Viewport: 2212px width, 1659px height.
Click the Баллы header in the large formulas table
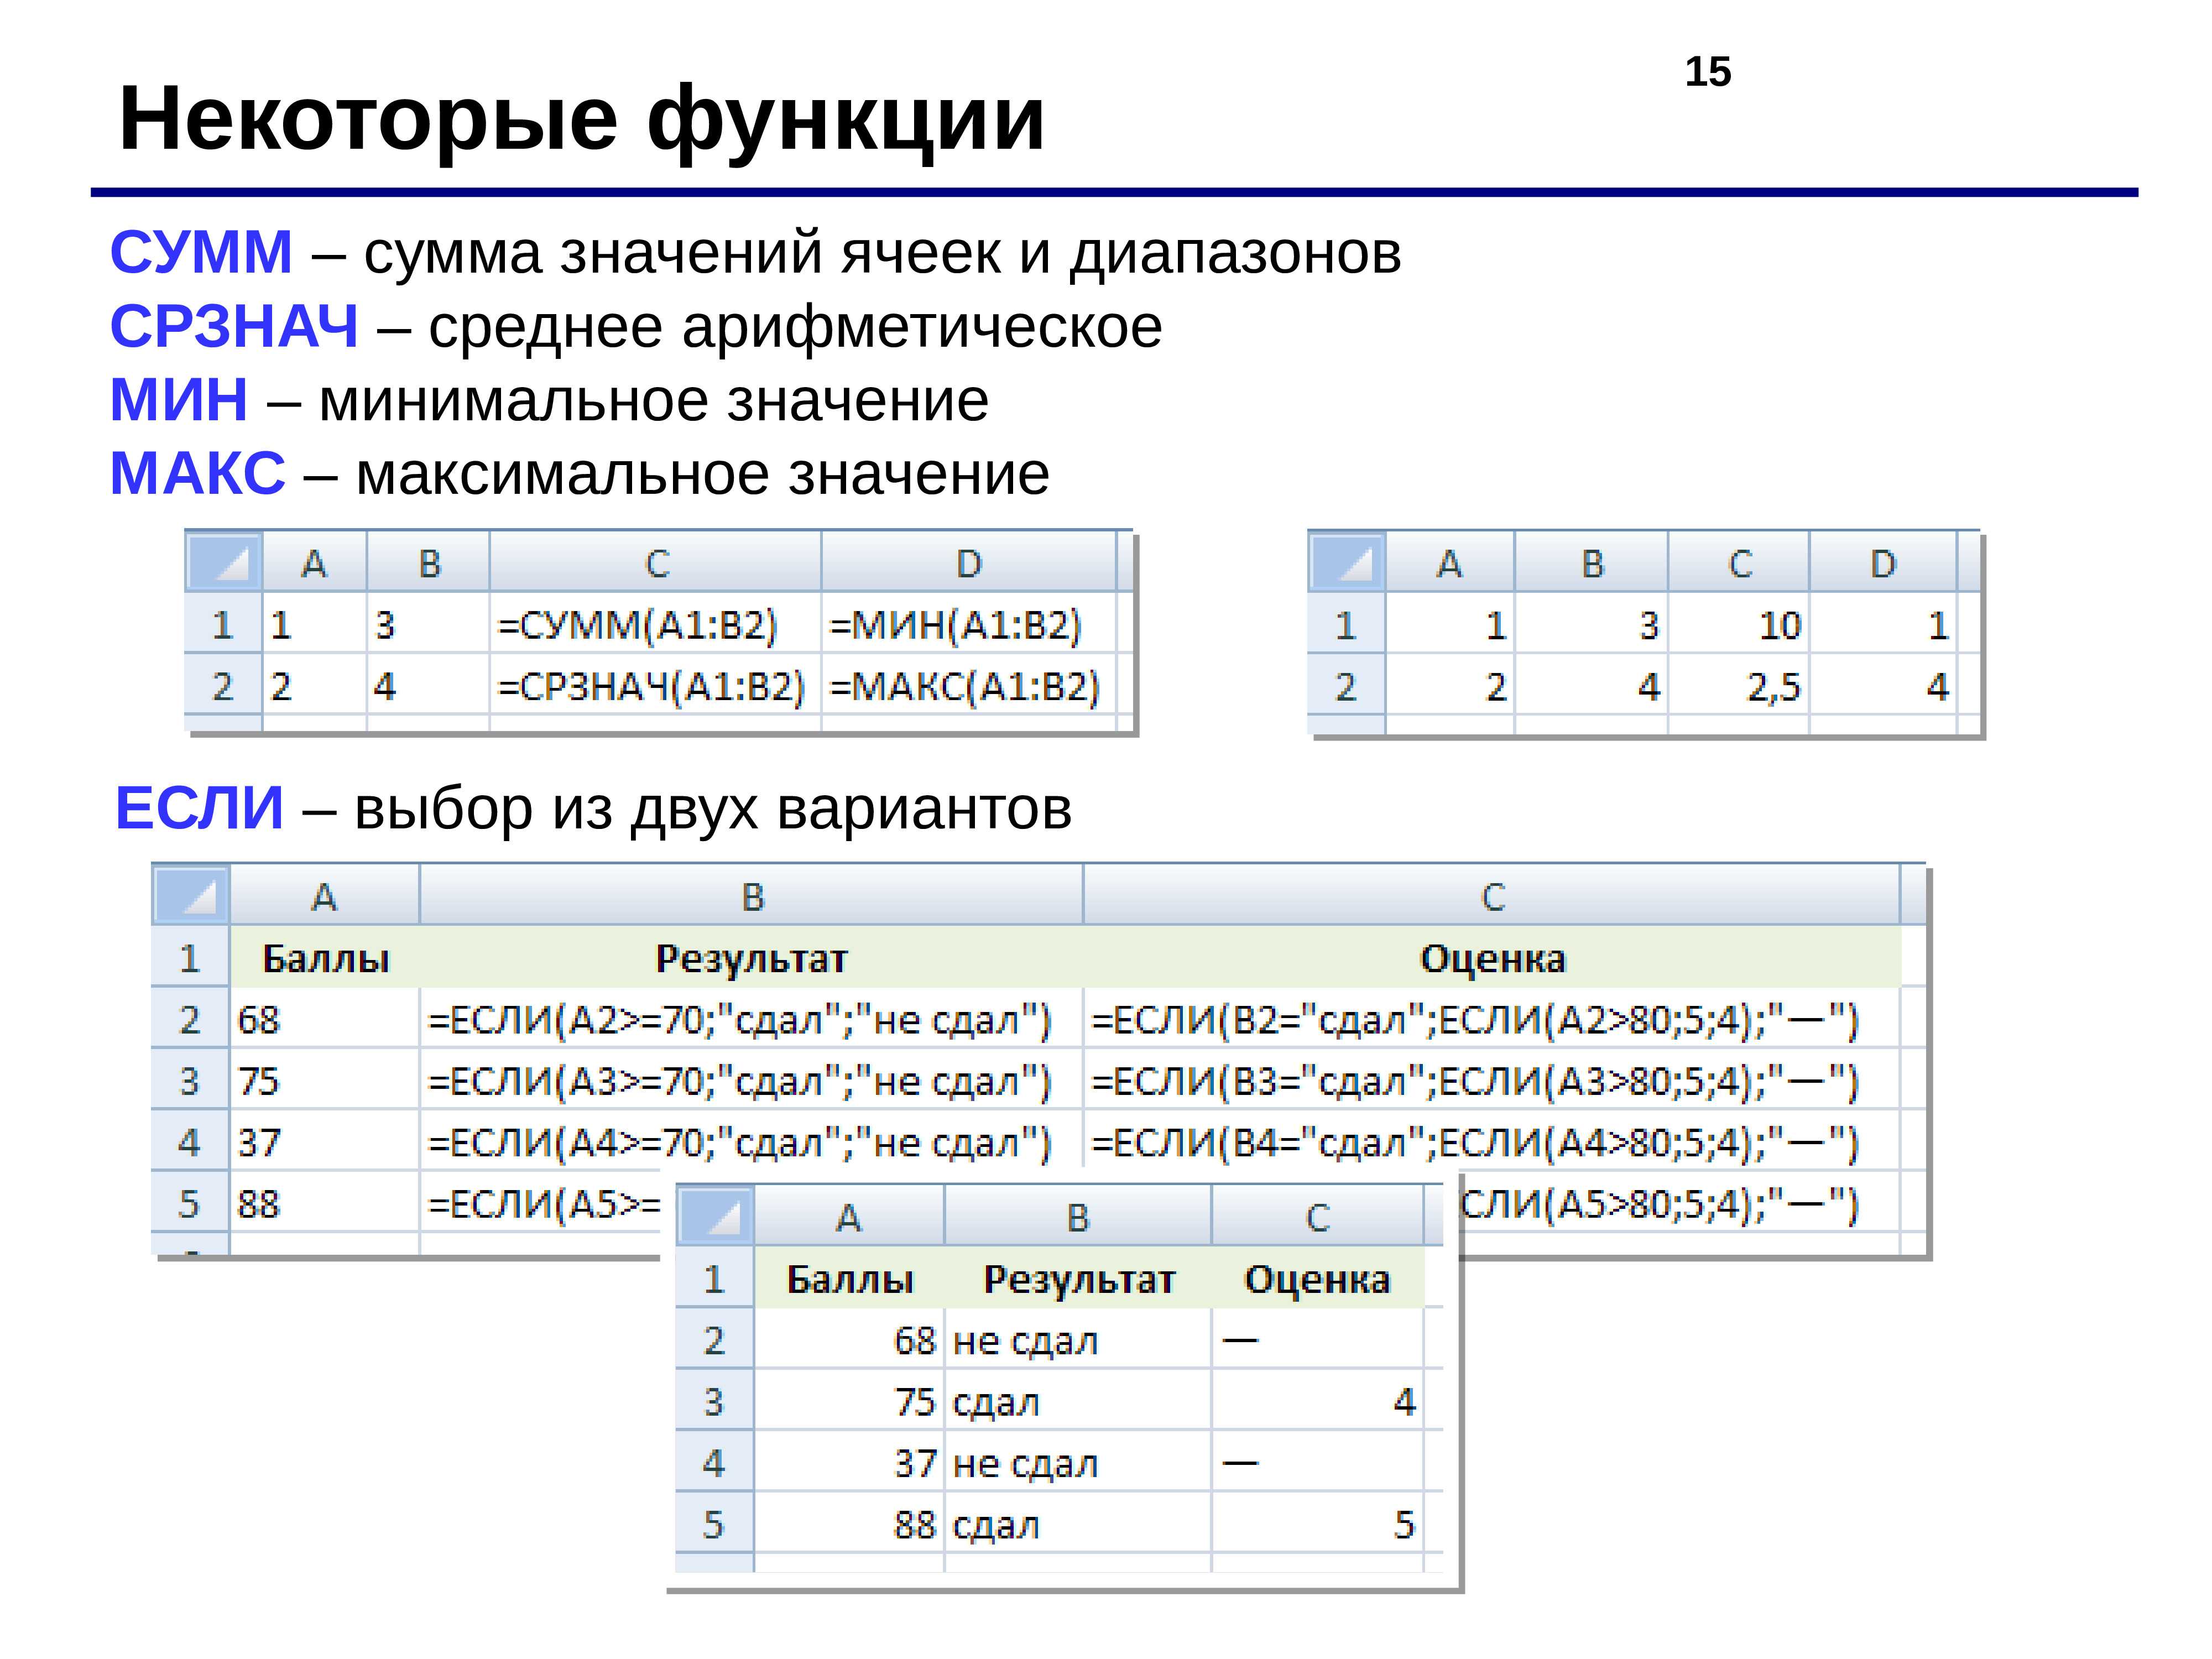(325, 958)
